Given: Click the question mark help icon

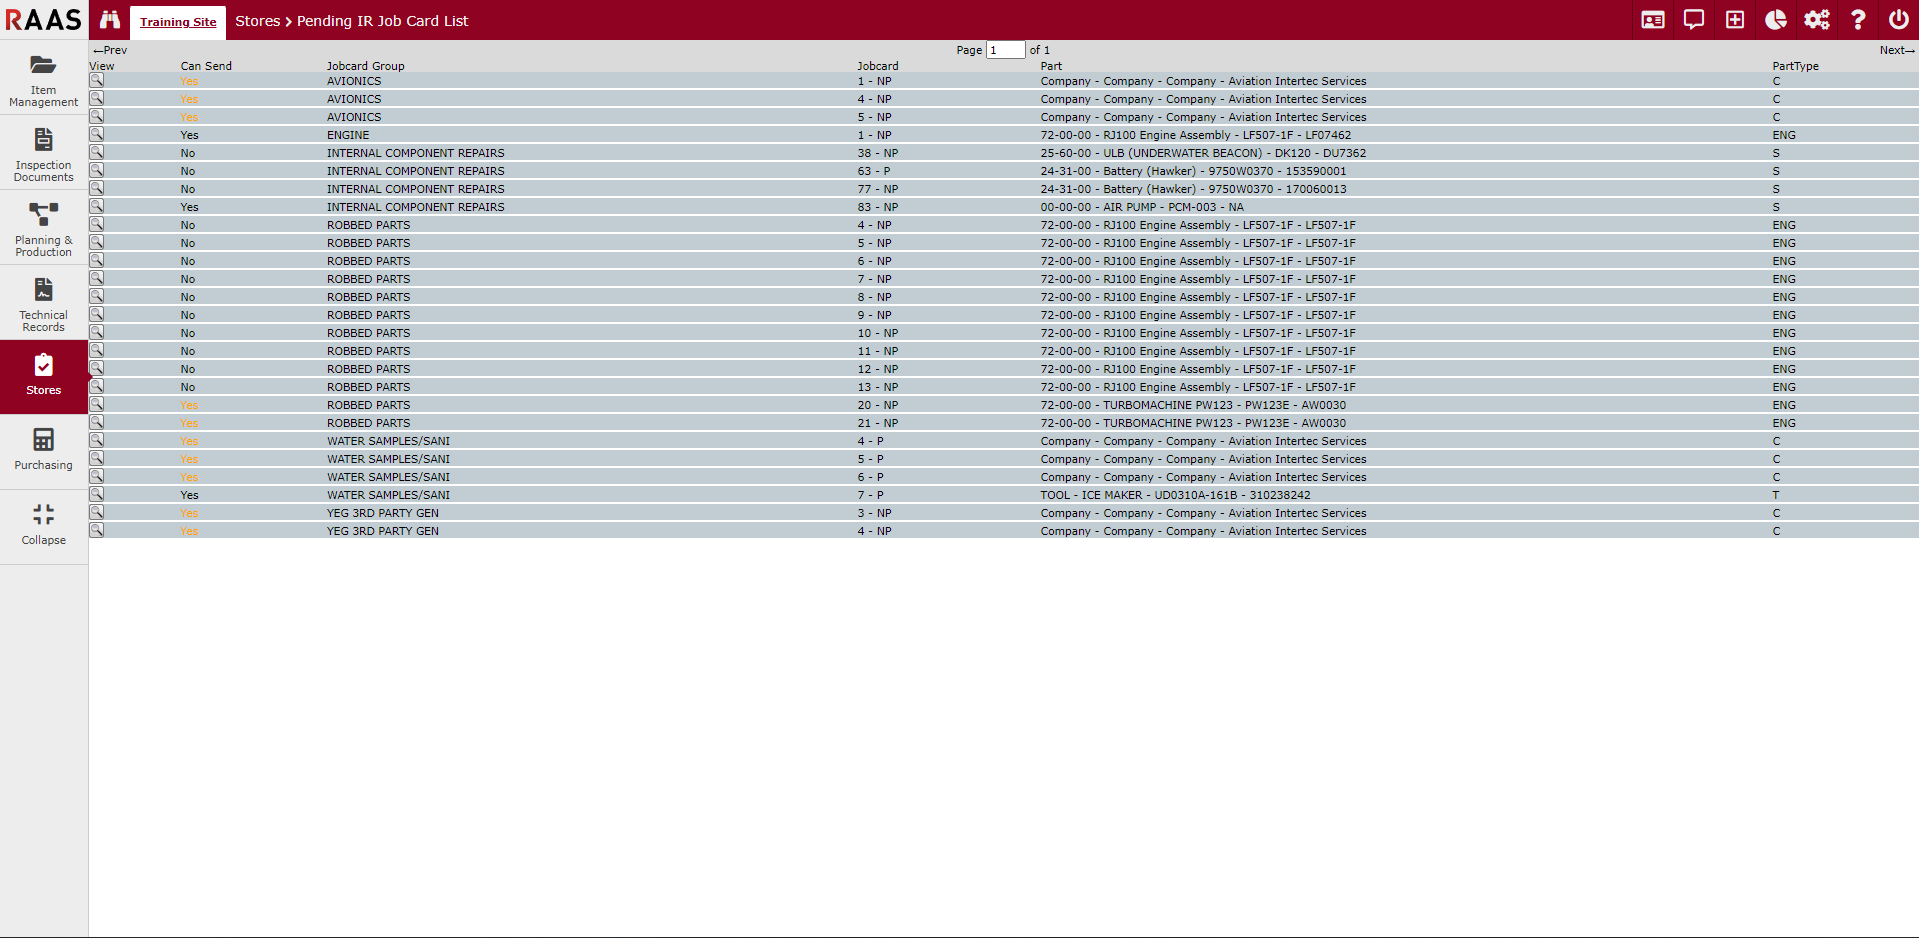Looking at the screenshot, I should point(1858,20).
